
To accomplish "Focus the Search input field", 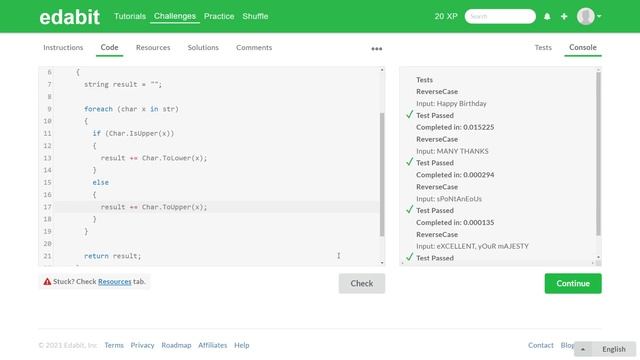I will point(500,16).
